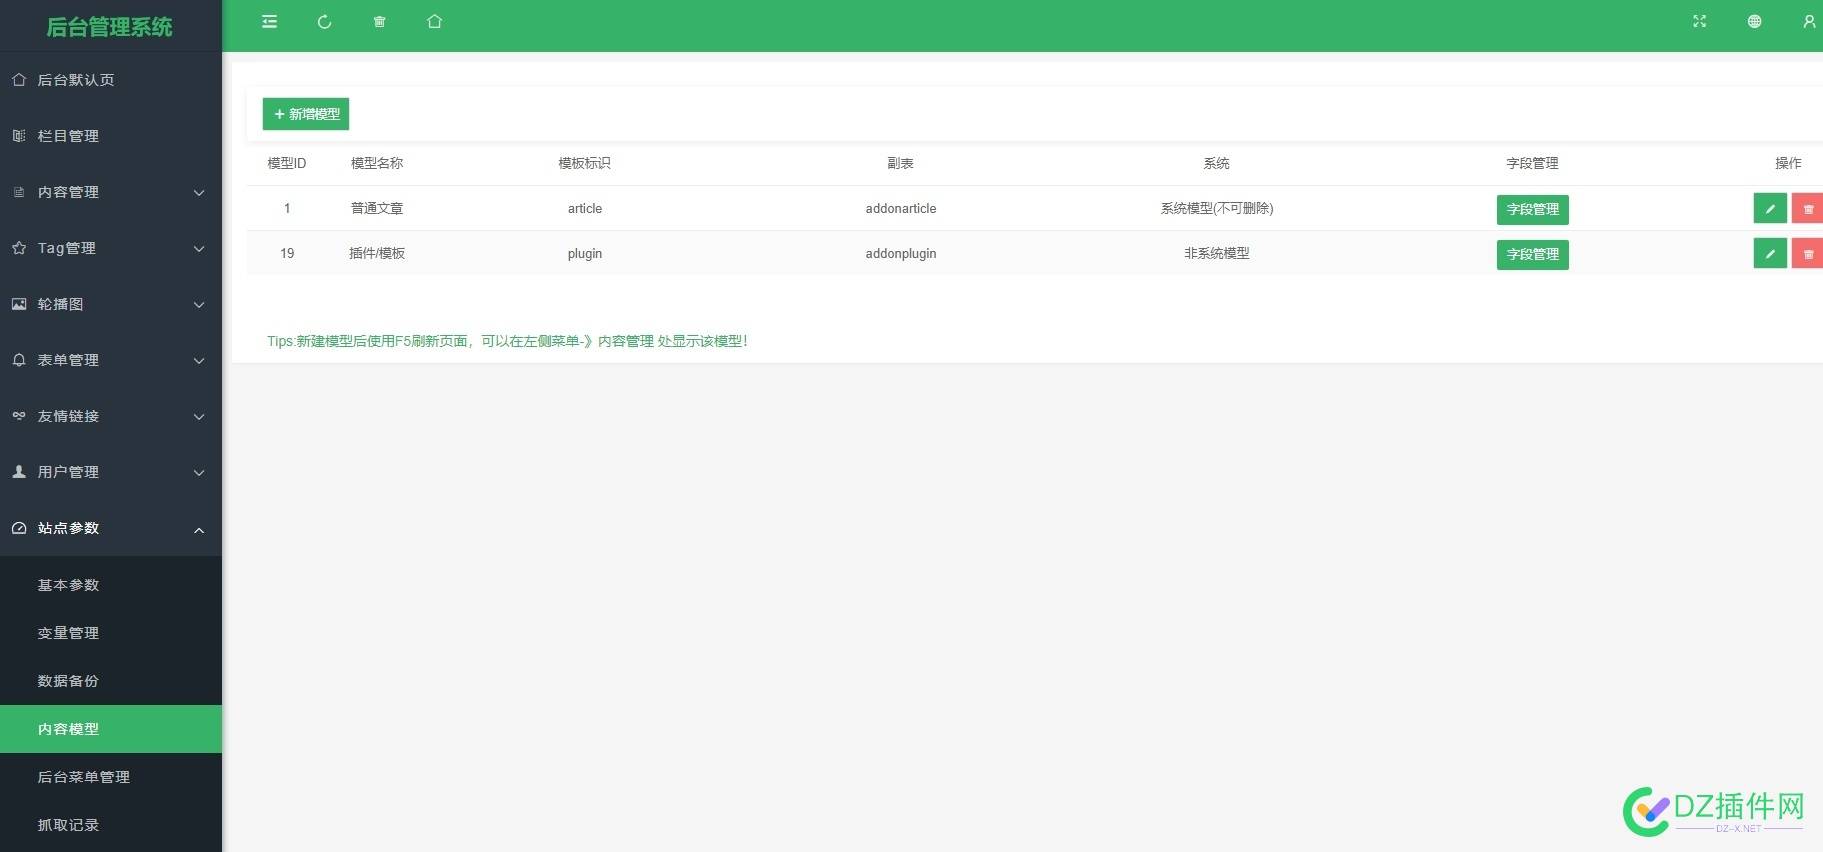This screenshot has height=852, width=1823.
Task: Select 内容模型 submenu item
Action: [x=111, y=729]
